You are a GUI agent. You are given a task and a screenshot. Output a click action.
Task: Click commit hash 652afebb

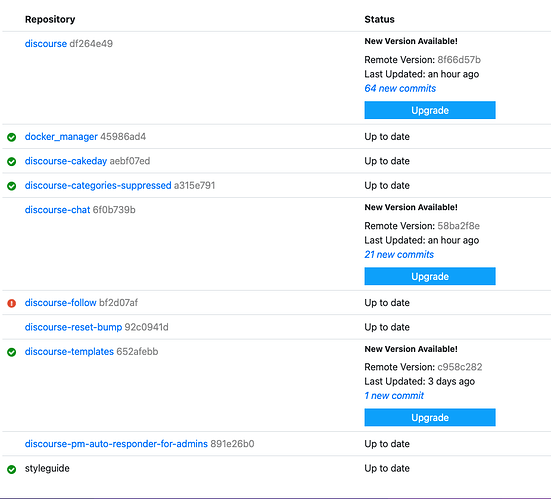137,351
